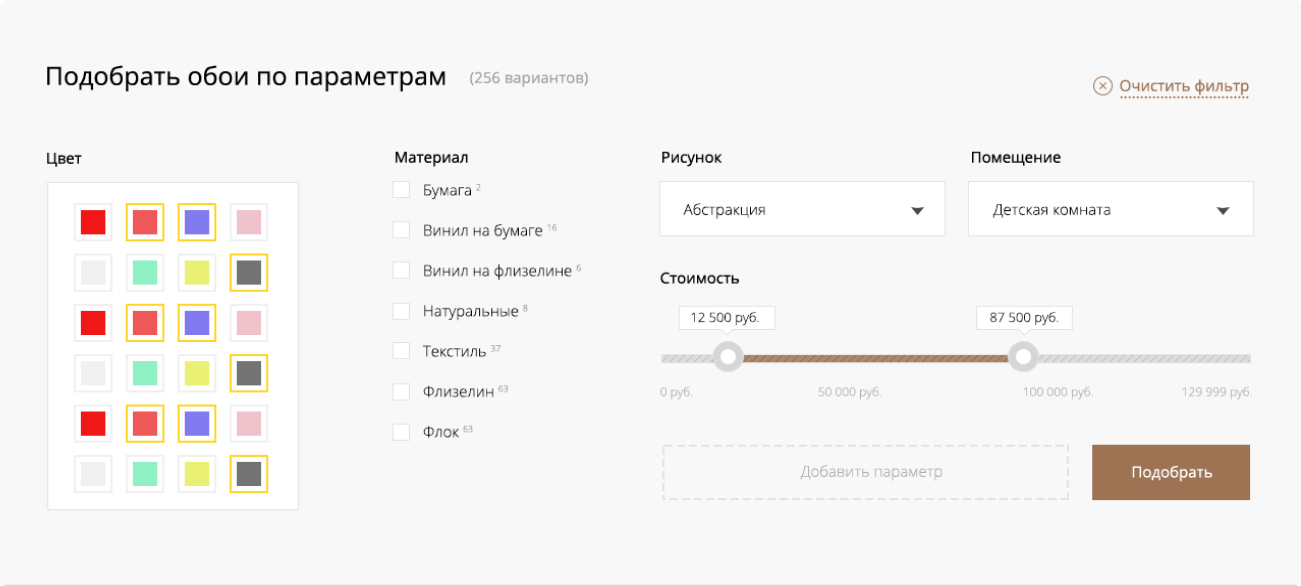Viewport: 1301px width, 586px height.
Task: Check the Винил на флизелине option
Action: (x=401, y=270)
